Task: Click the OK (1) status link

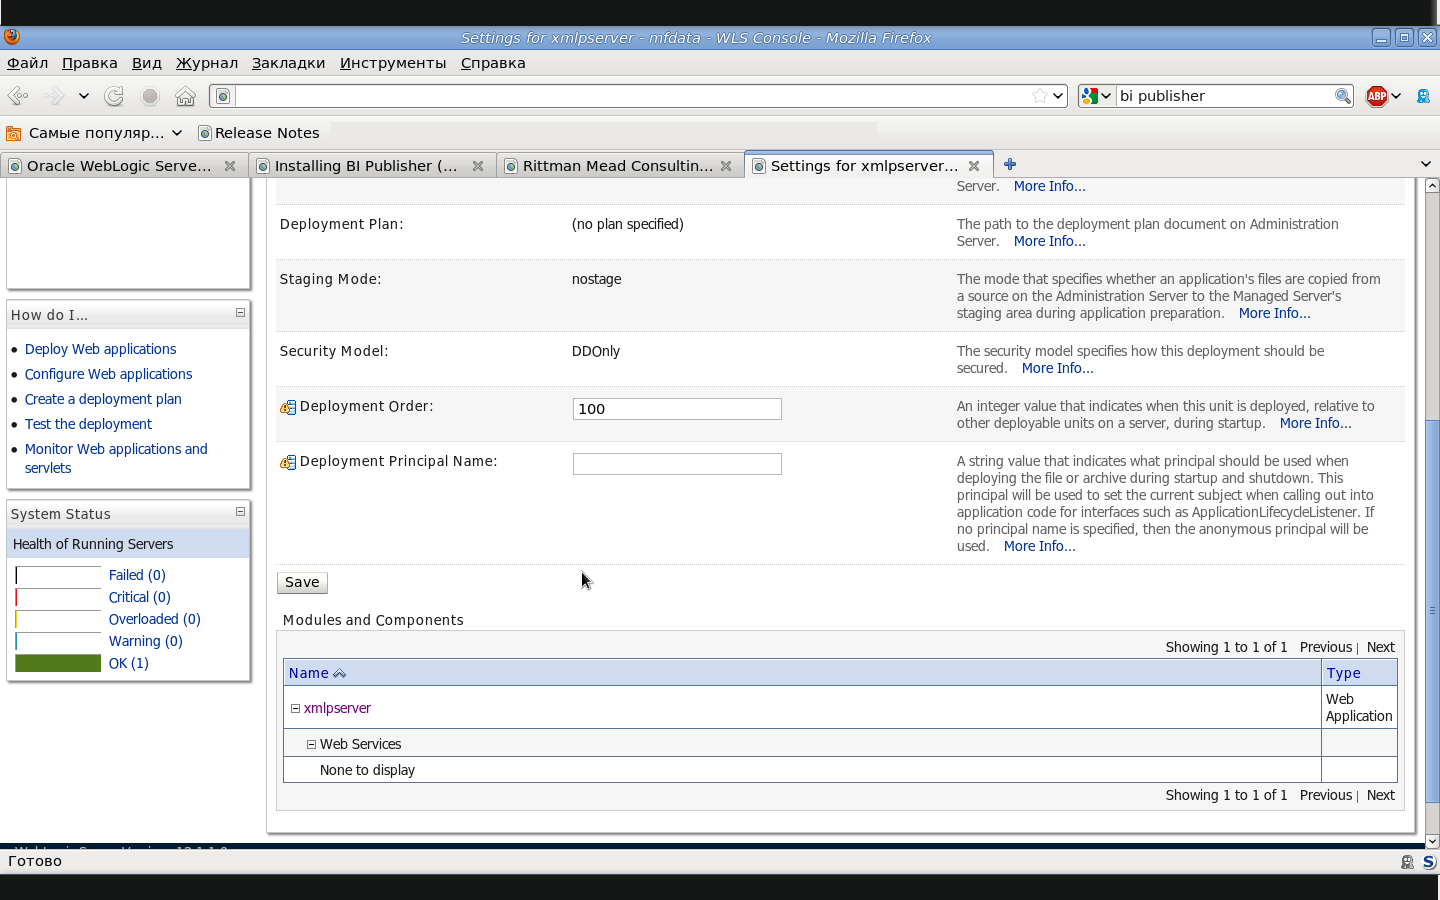Action: [129, 663]
